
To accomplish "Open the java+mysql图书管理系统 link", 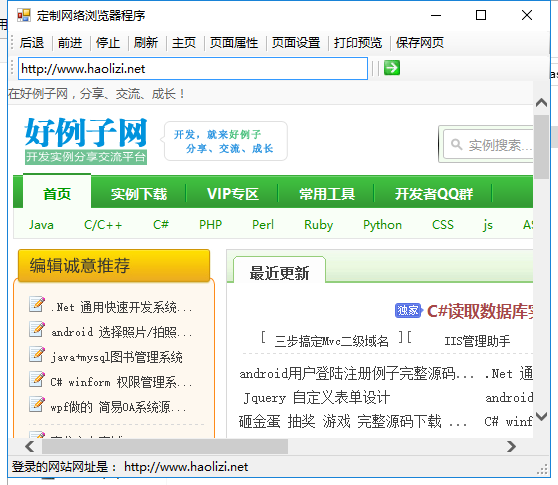I will (117, 357).
